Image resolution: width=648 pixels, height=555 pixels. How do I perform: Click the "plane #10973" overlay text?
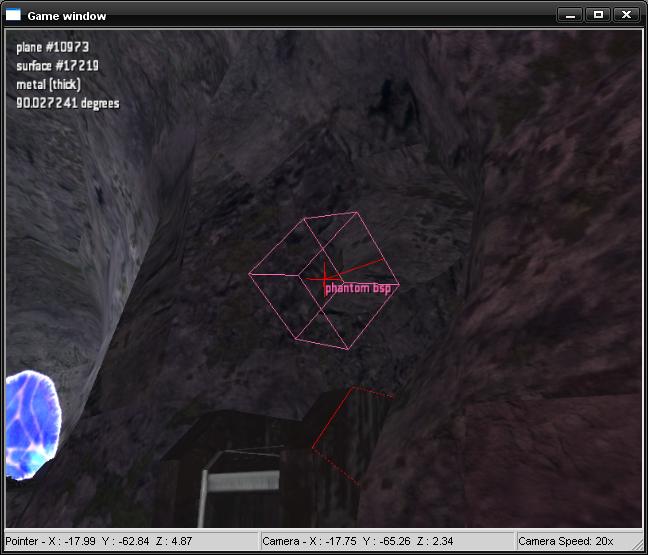point(52,47)
